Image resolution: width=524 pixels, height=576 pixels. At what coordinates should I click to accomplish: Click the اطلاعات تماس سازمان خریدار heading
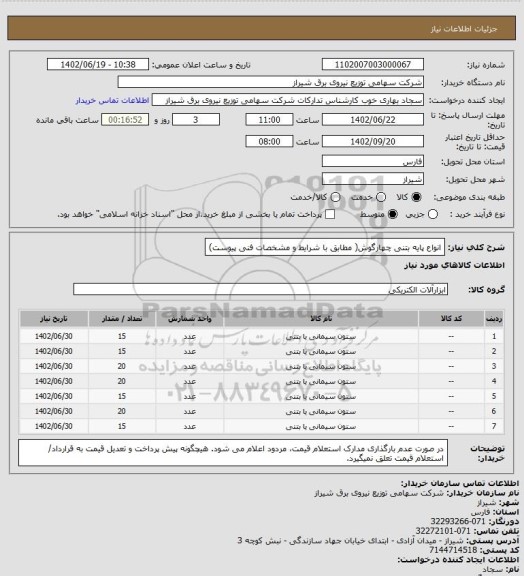pyautogui.click(x=460, y=483)
